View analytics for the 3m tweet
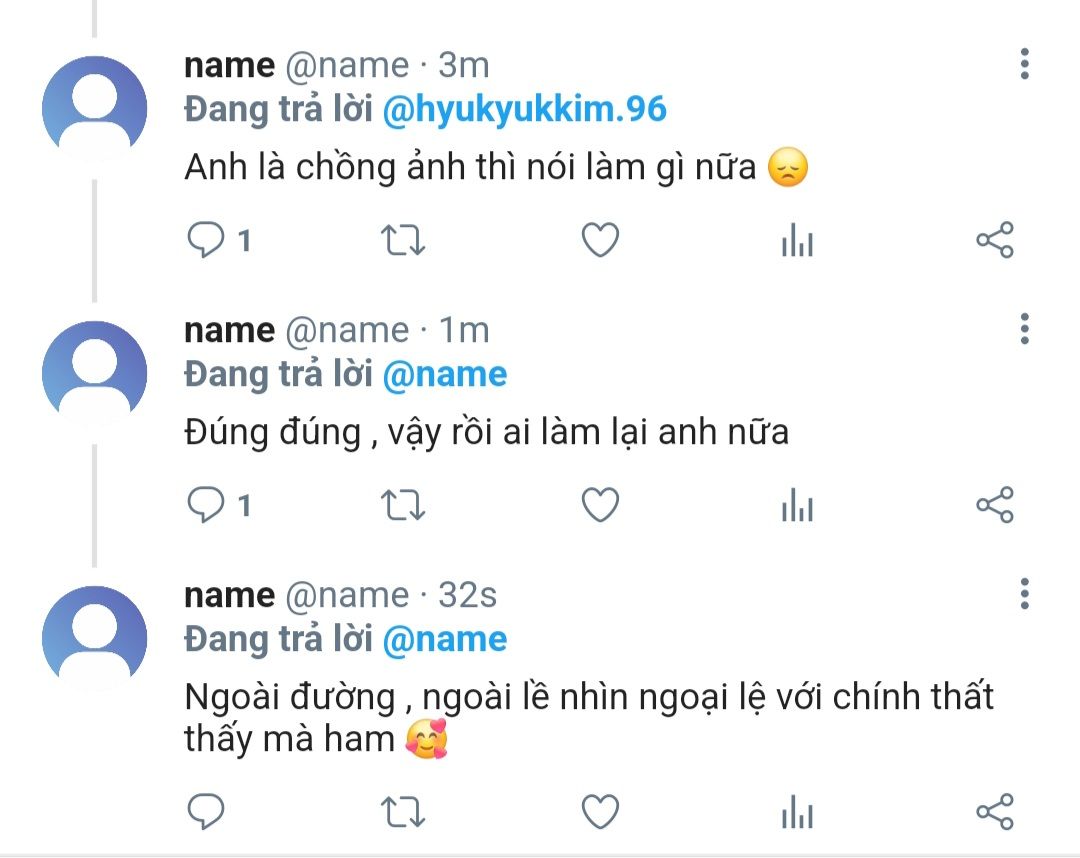This screenshot has height=858, width=1080. pyautogui.click(x=797, y=241)
